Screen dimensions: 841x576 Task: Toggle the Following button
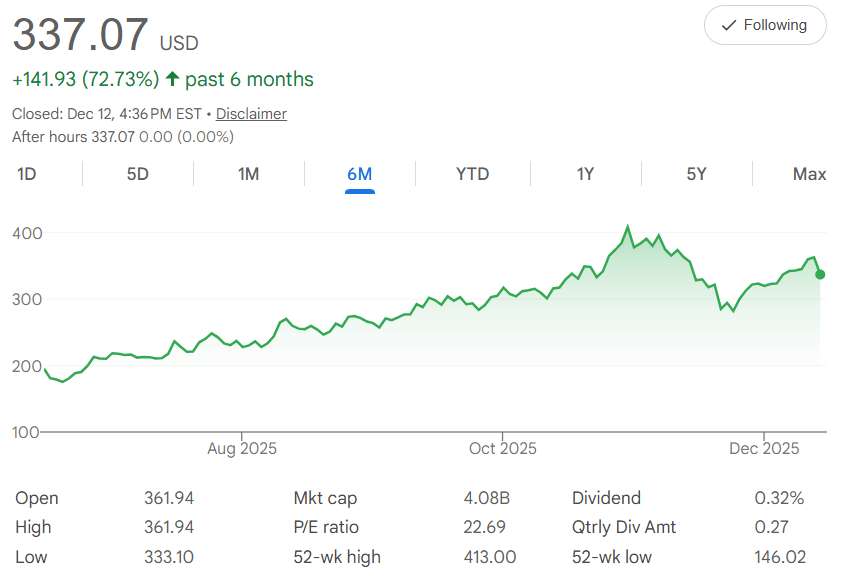pyautogui.click(x=765, y=25)
